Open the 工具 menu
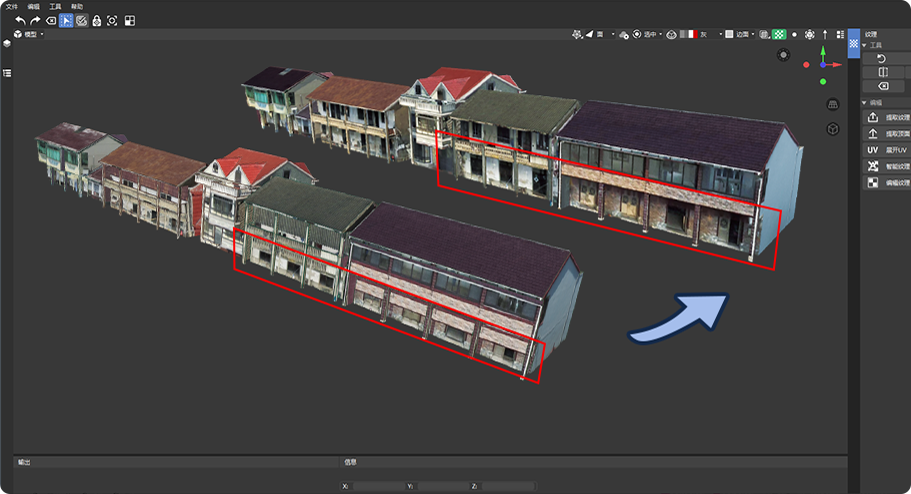Image resolution: width=911 pixels, height=494 pixels. coord(55,6)
